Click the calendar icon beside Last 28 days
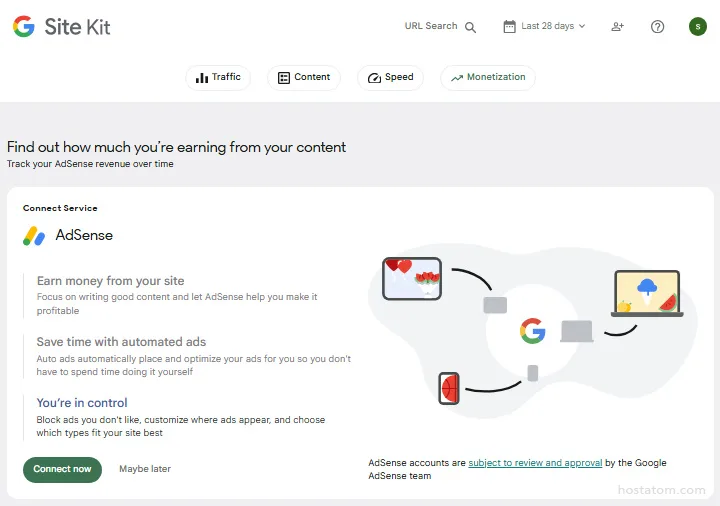The width and height of the screenshot is (720, 506). pyautogui.click(x=509, y=26)
